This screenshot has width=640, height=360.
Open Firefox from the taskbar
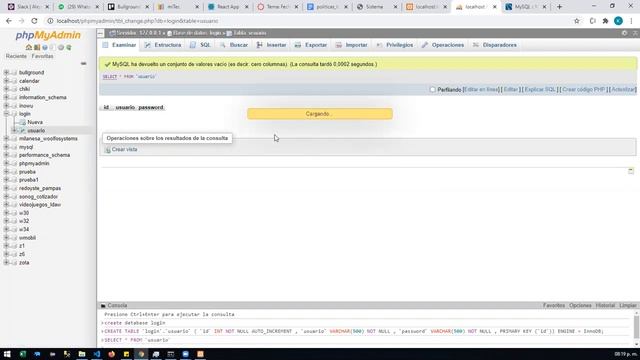(111, 354)
